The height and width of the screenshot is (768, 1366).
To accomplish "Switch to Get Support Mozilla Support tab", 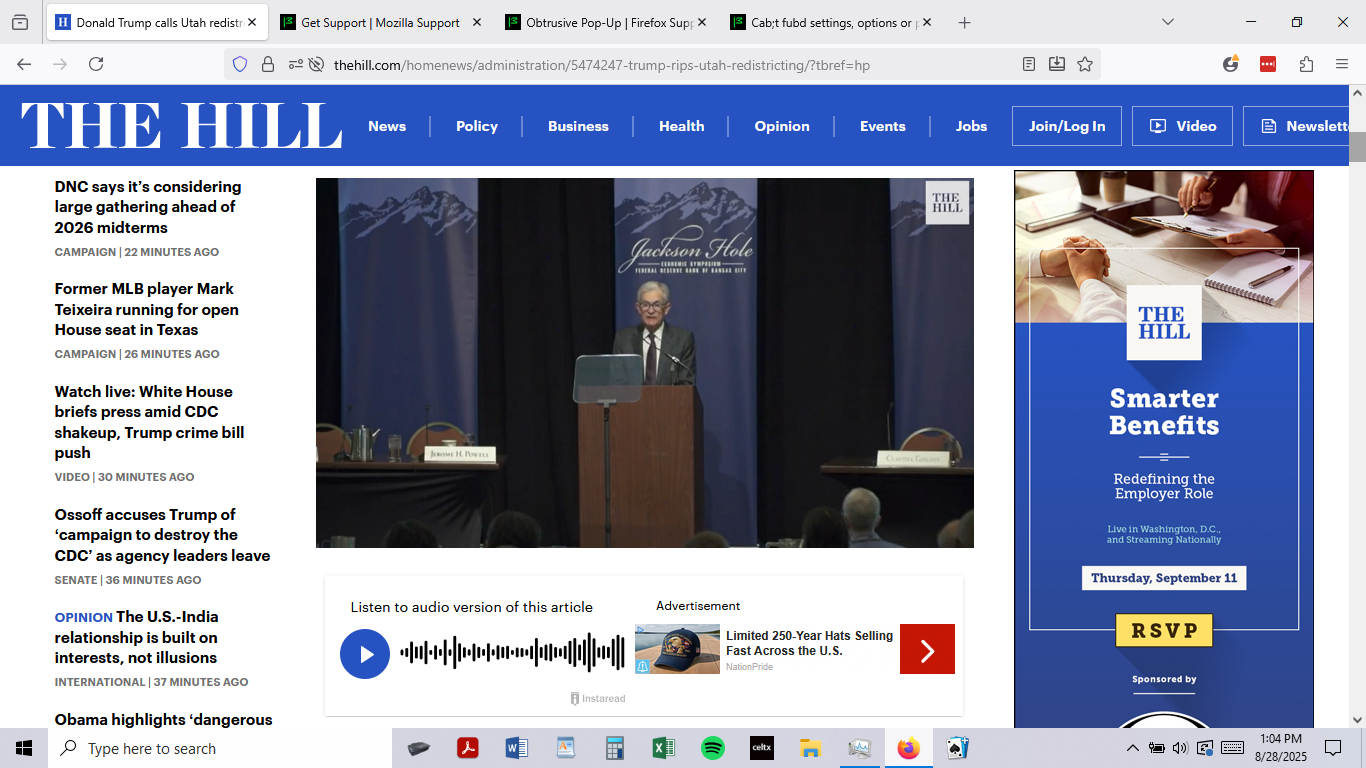I will (380, 22).
